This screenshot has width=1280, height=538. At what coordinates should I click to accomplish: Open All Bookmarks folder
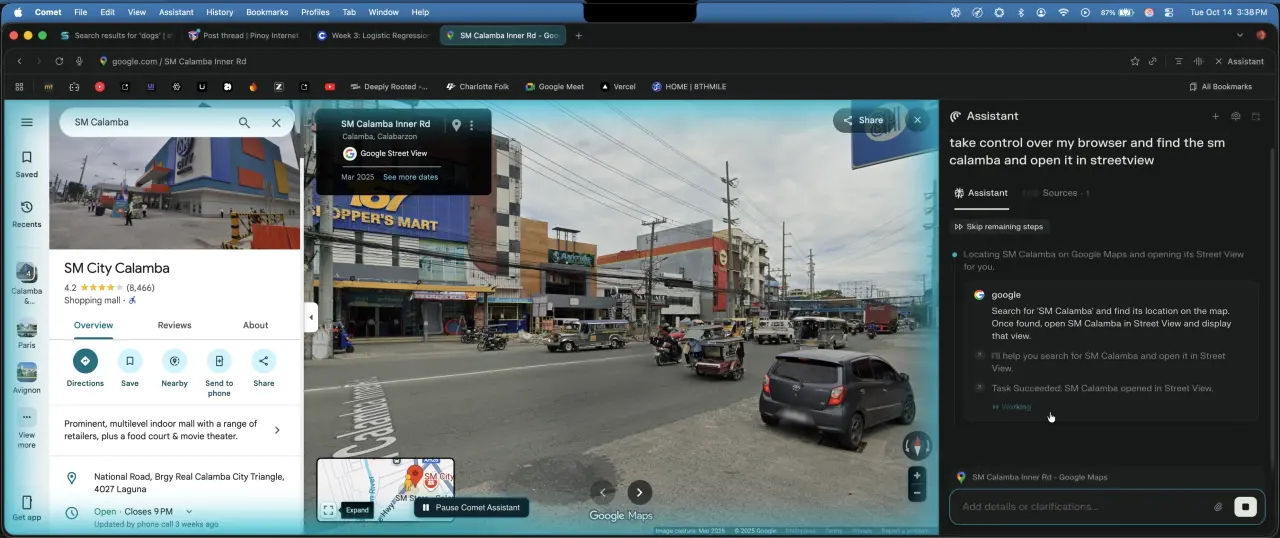click(1220, 87)
